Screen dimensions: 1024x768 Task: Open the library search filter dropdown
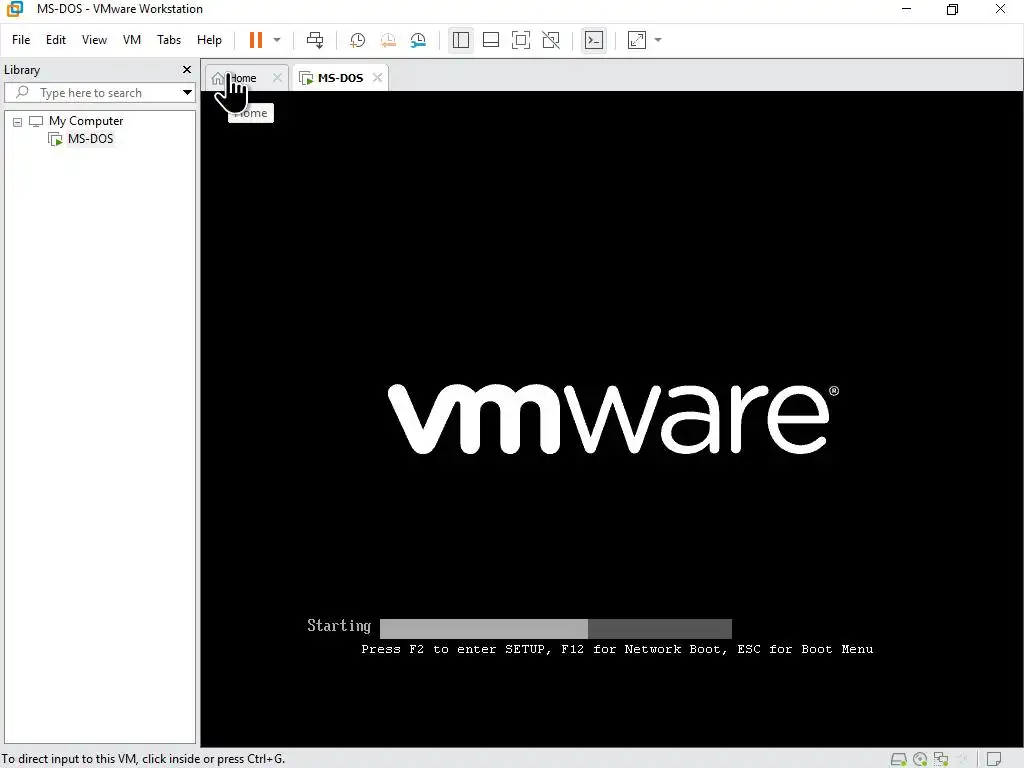187,93
